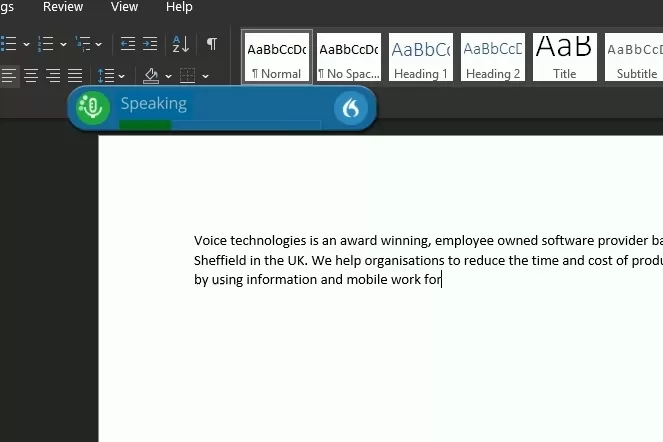663x442 pixels.
Task: Toggle show paragraph marks
Action: click(211, 44)
